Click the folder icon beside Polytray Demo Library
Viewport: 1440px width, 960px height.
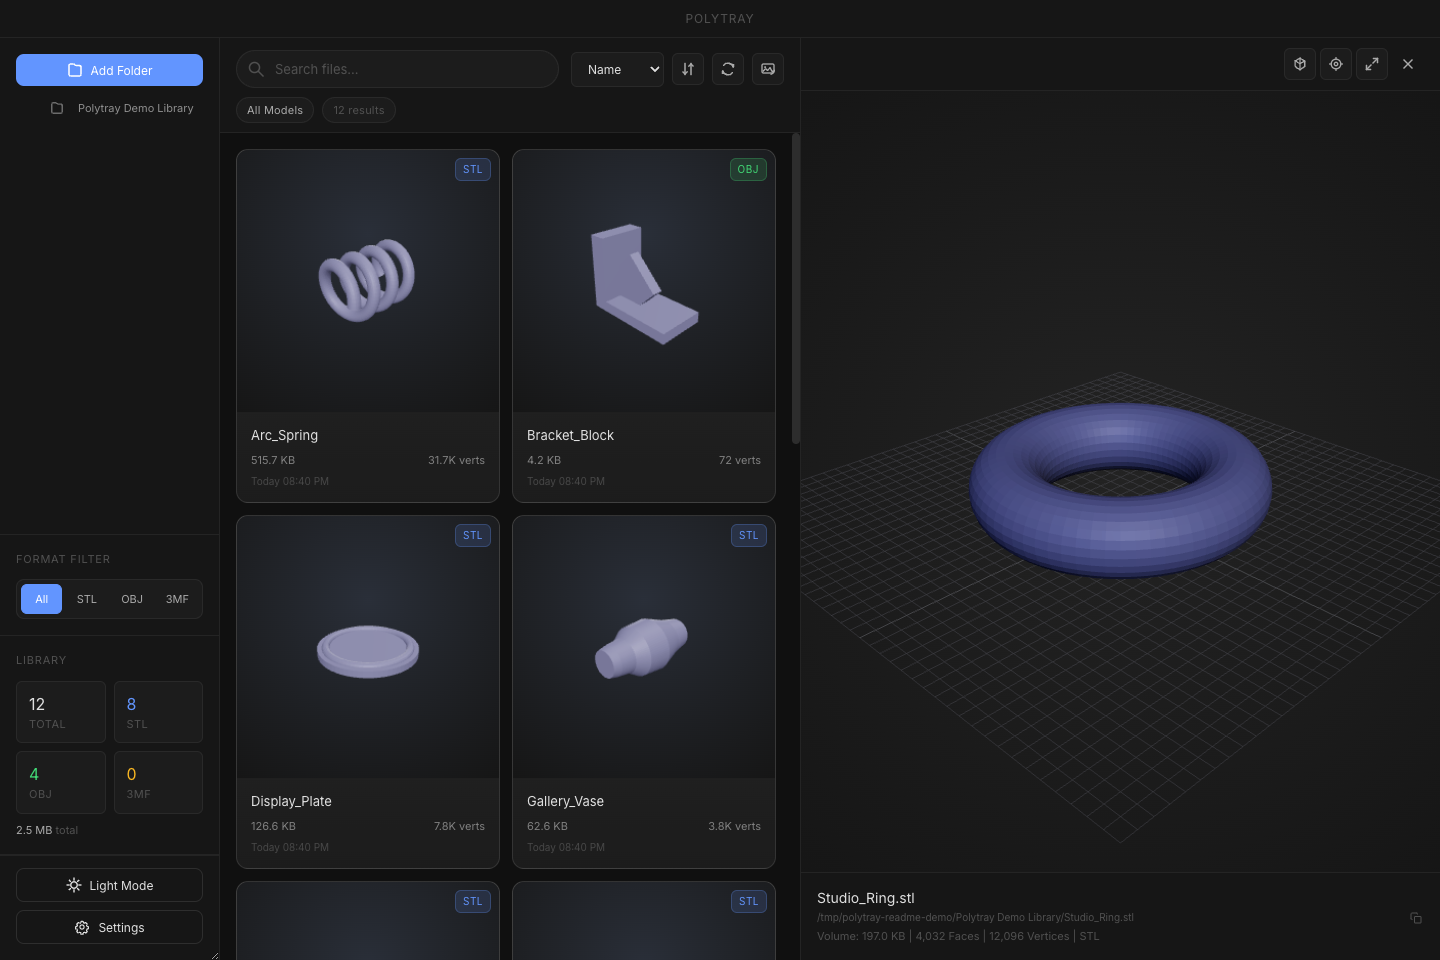(x=57, y=108)
